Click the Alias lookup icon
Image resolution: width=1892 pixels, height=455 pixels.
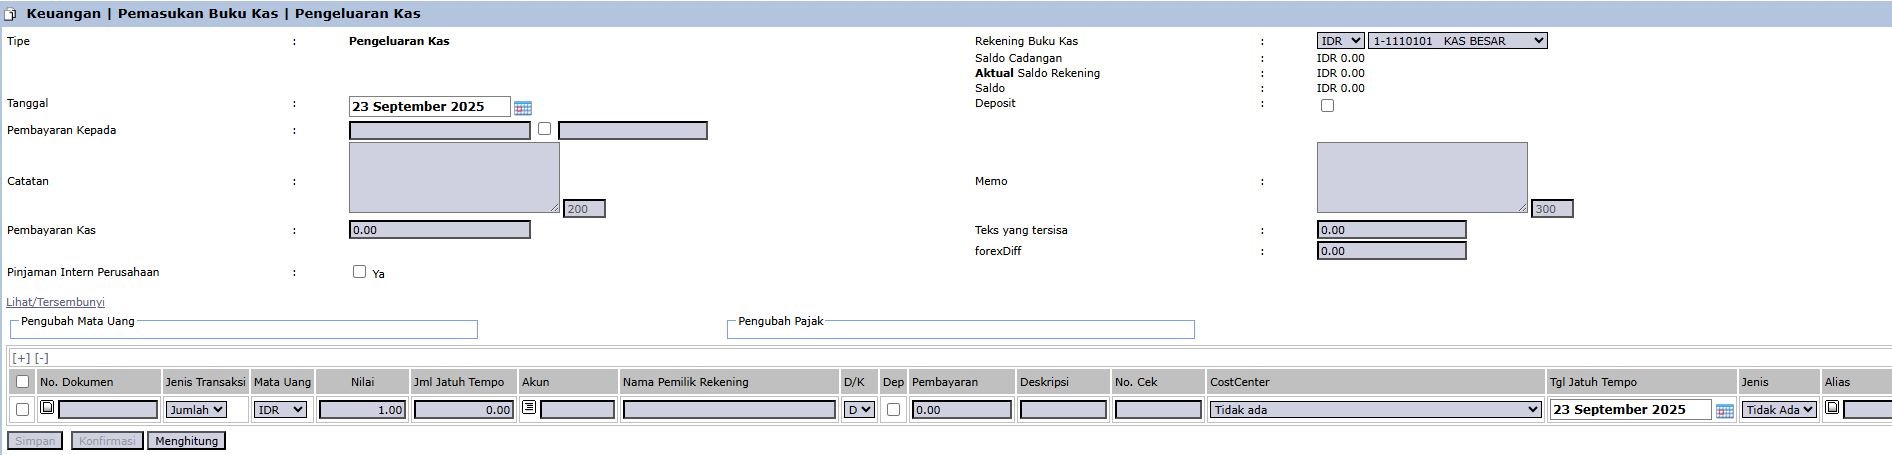coord(1832,408)
